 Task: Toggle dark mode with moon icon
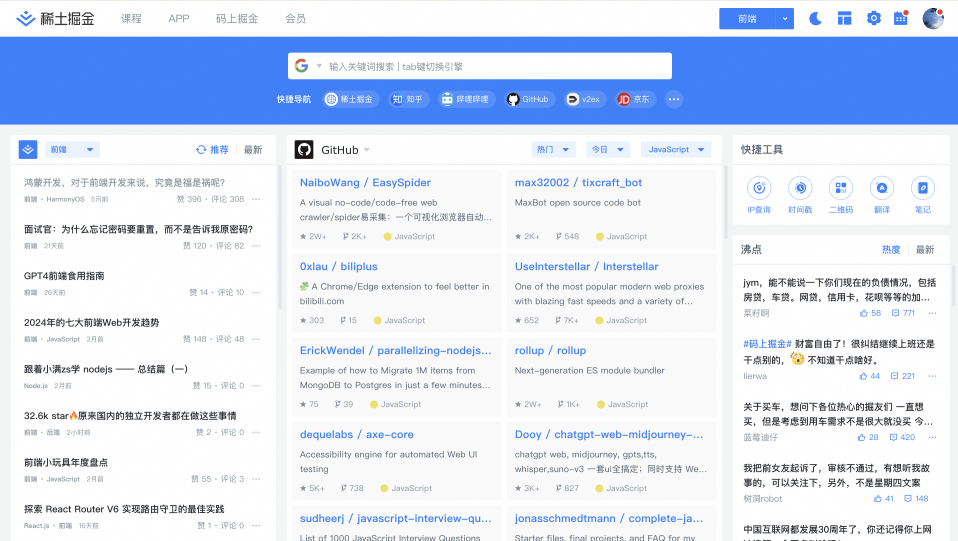pyautogui.click(x=815, y=18)
